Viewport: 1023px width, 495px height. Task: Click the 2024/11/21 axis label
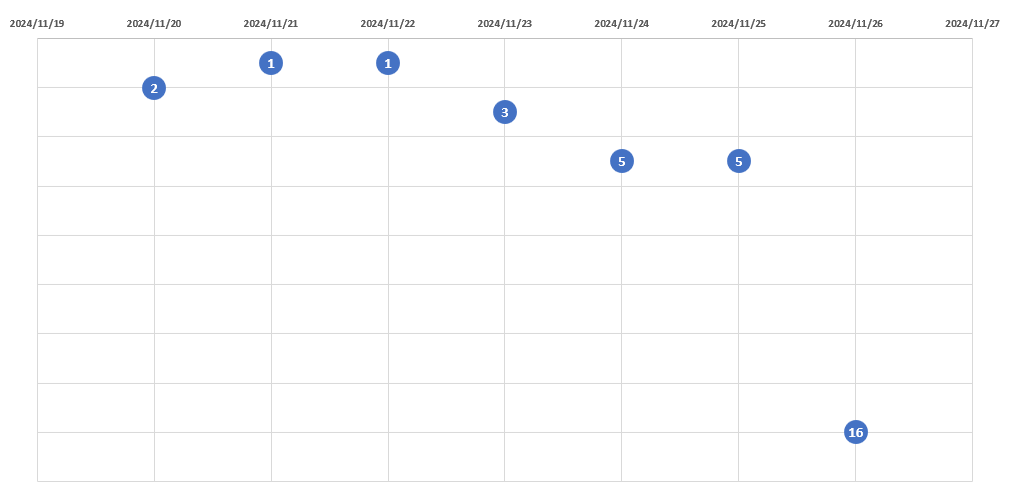click(x=271, y=24)
